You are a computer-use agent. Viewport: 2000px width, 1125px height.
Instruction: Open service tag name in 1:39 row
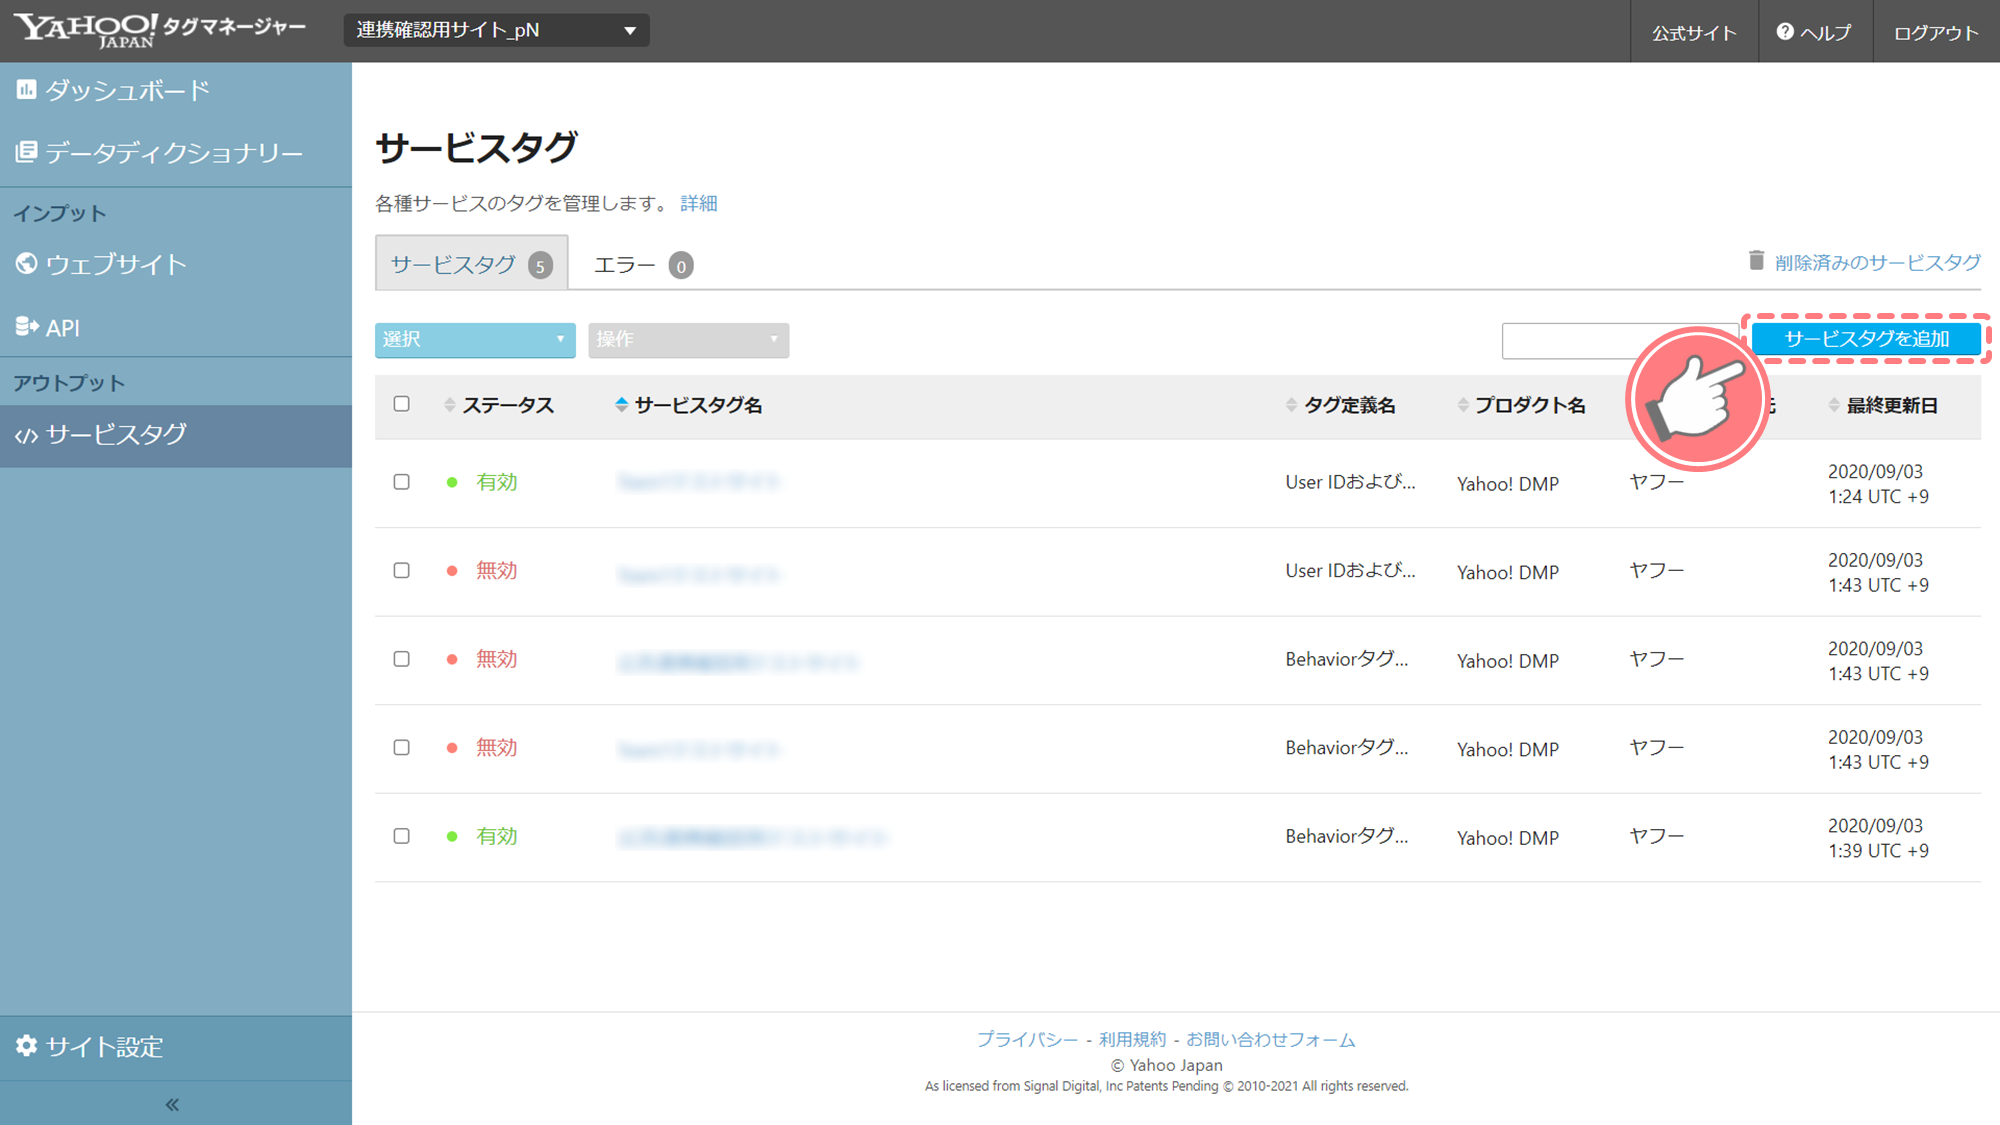click(751, 837)
